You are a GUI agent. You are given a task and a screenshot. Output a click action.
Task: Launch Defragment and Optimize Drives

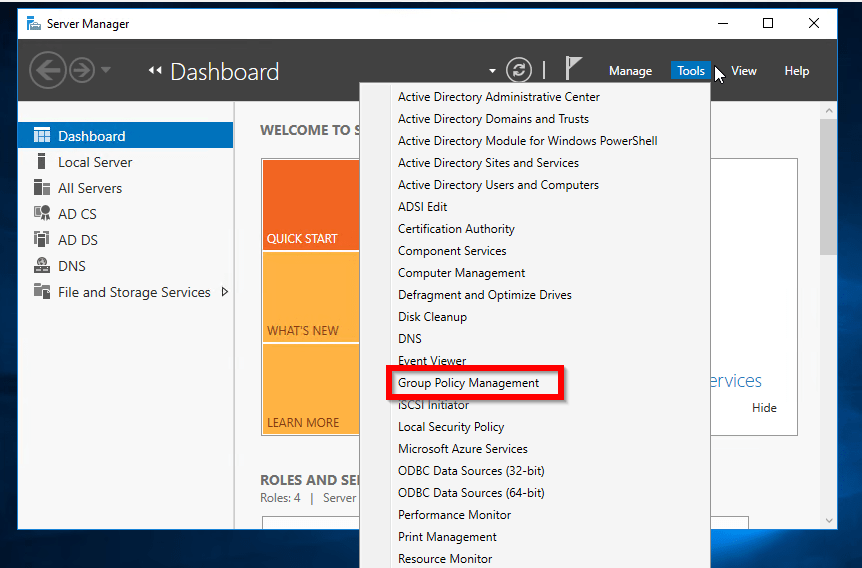click(x=484, y=295)
